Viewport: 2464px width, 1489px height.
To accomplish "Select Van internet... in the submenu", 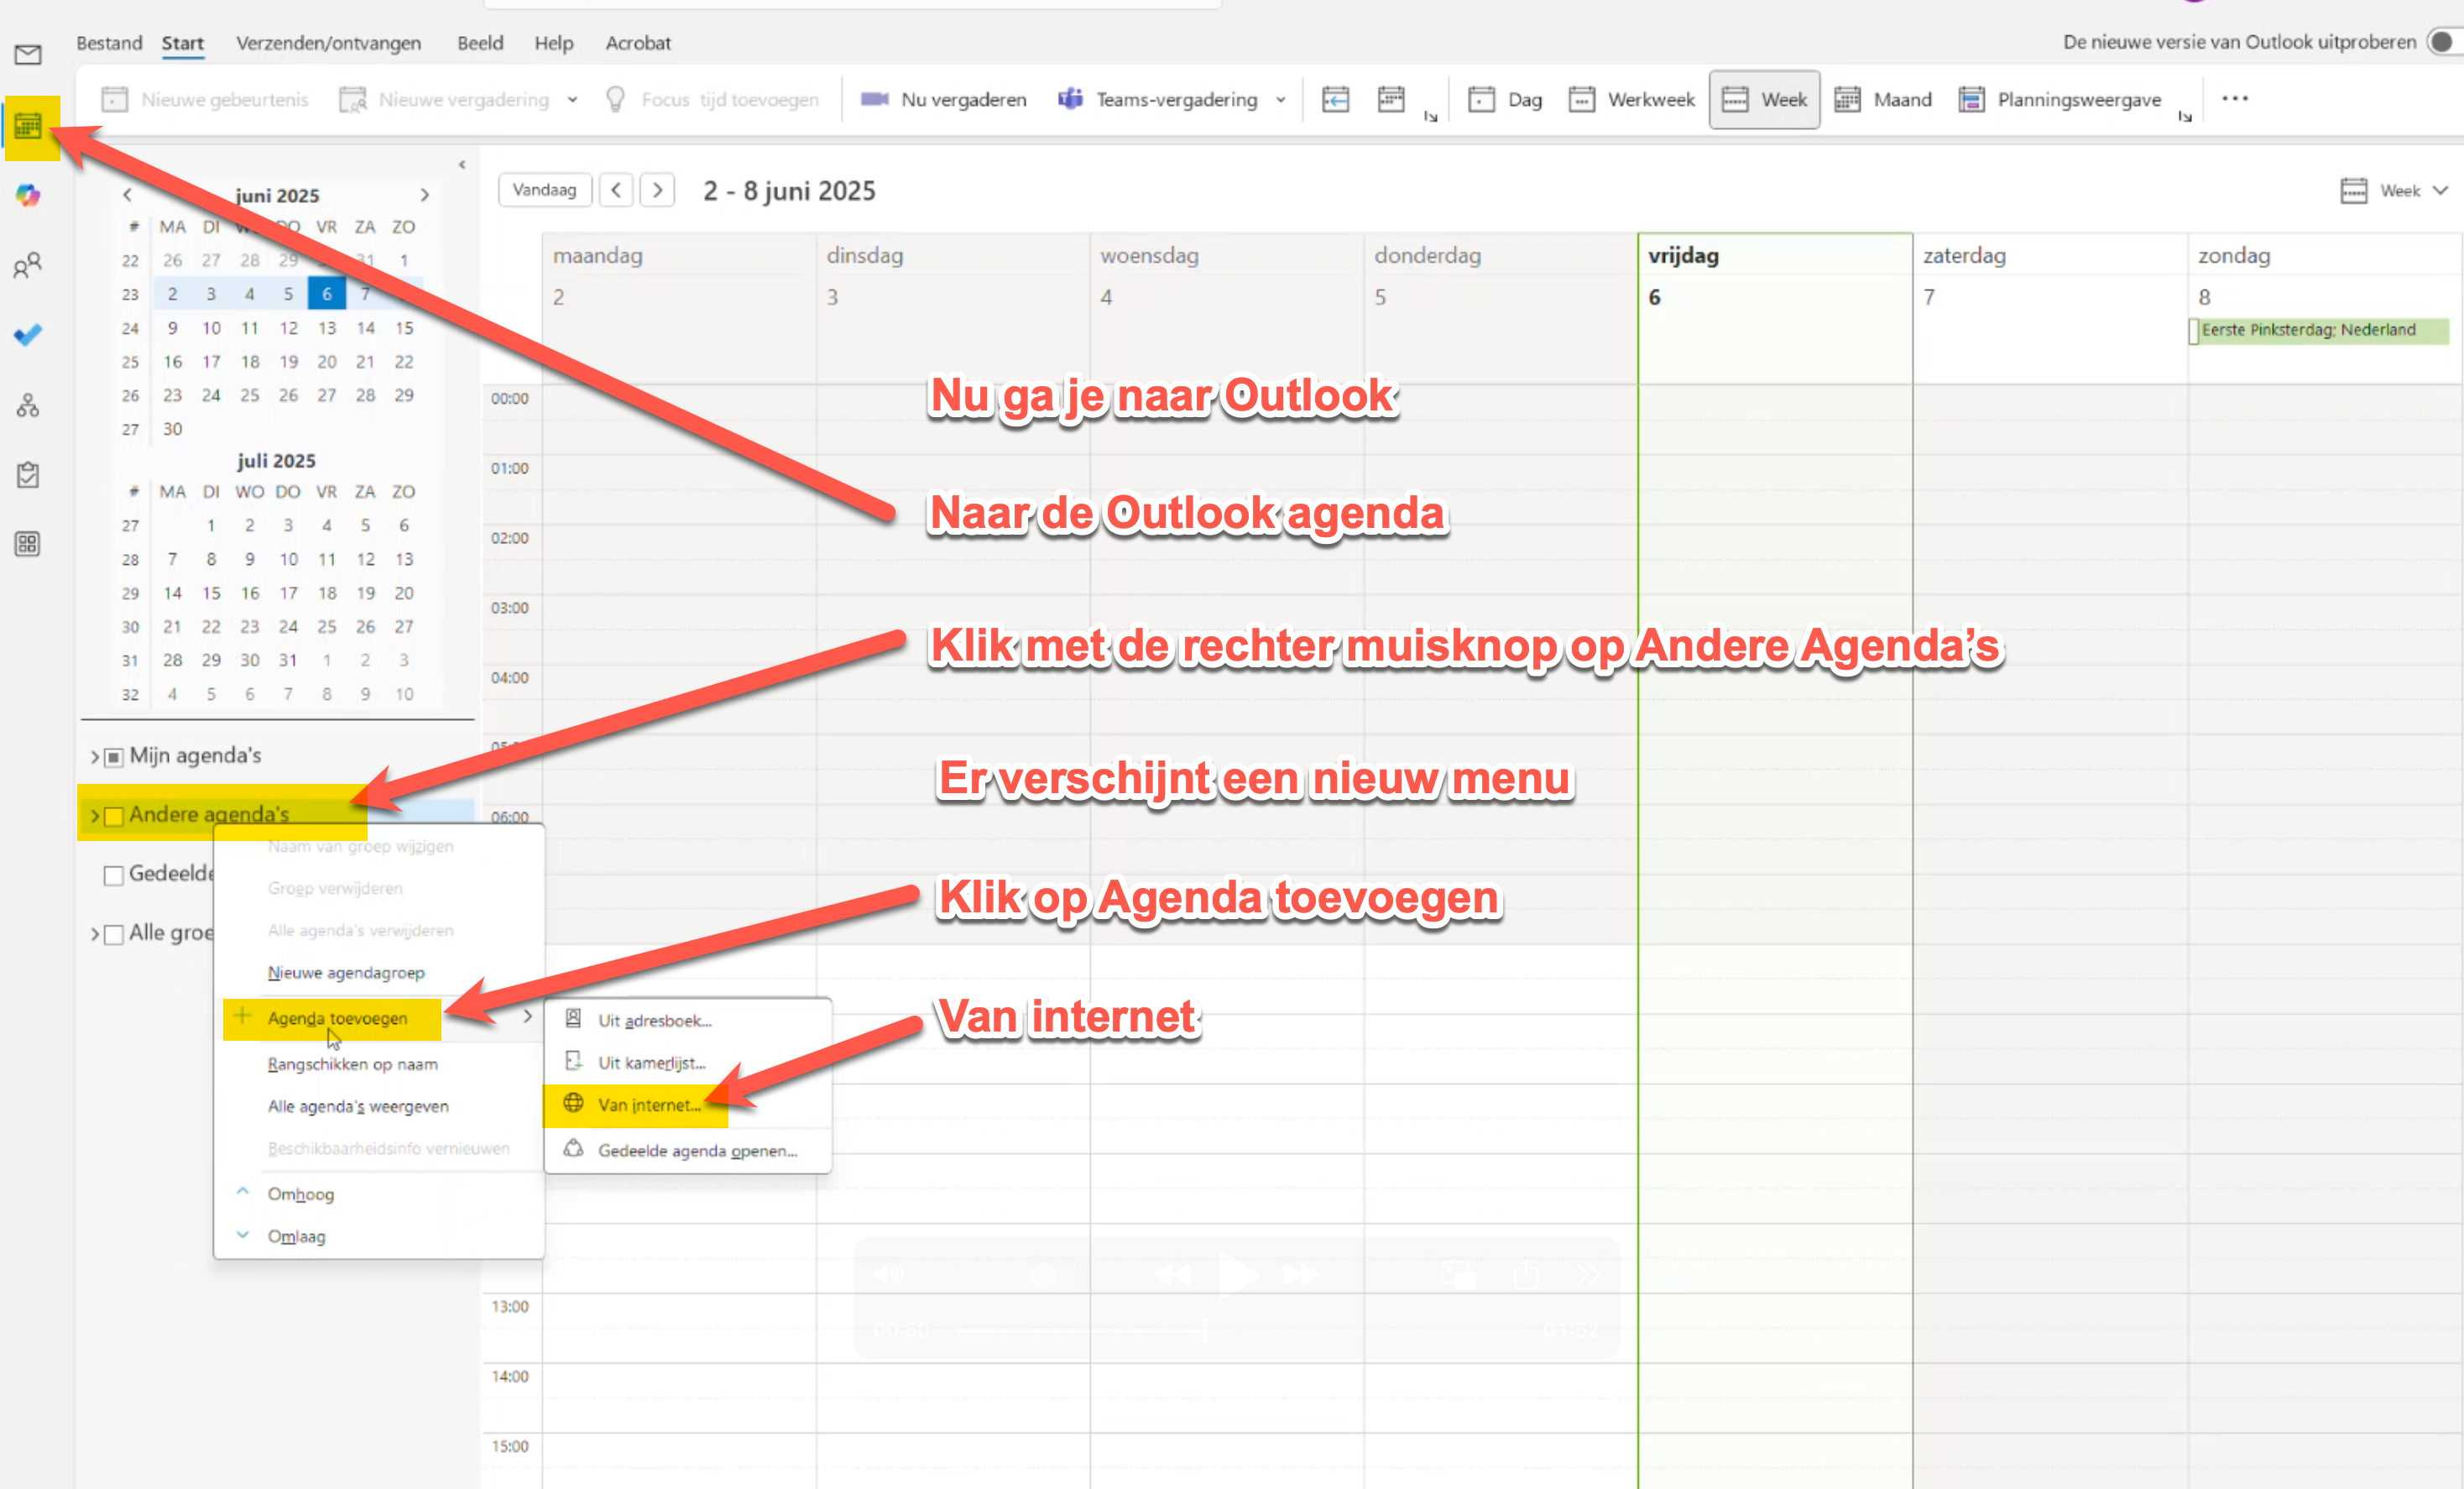I will pyautogui.click(x=687, y=1104).
